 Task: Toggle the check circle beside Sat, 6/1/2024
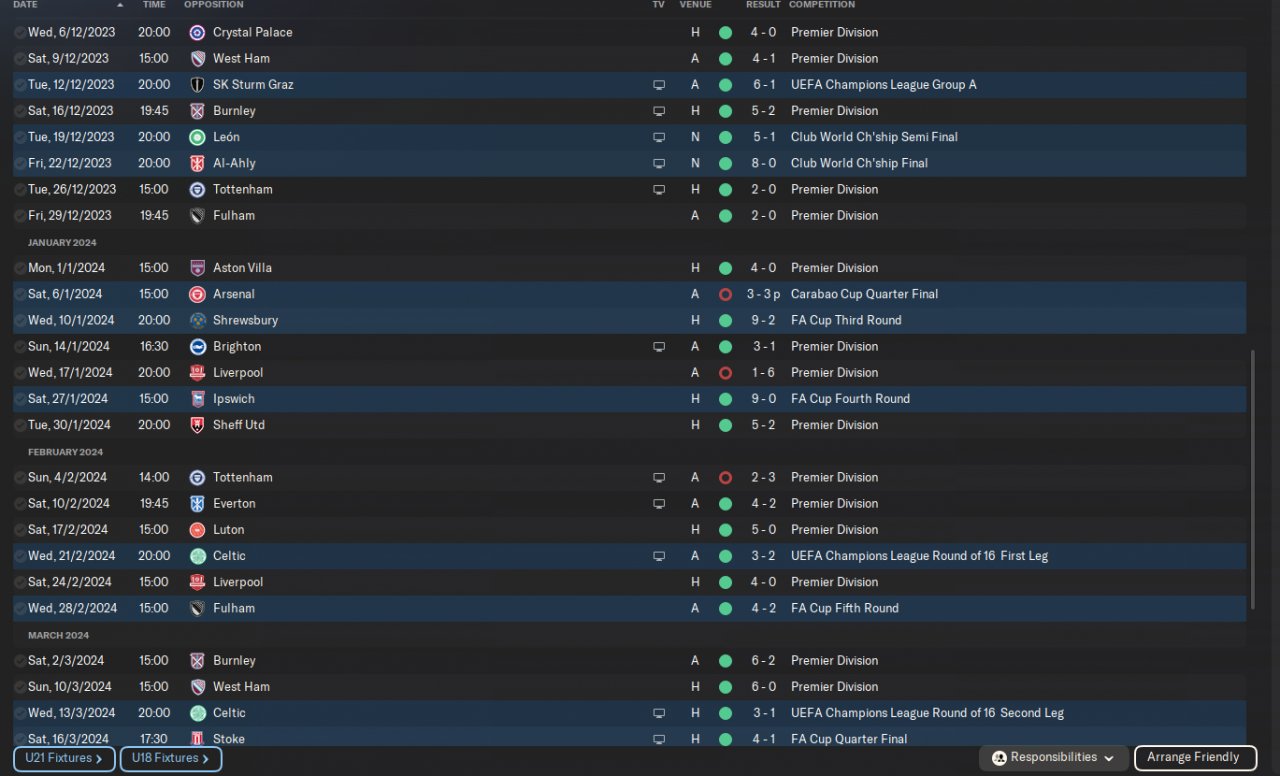[x=20, y=295]
